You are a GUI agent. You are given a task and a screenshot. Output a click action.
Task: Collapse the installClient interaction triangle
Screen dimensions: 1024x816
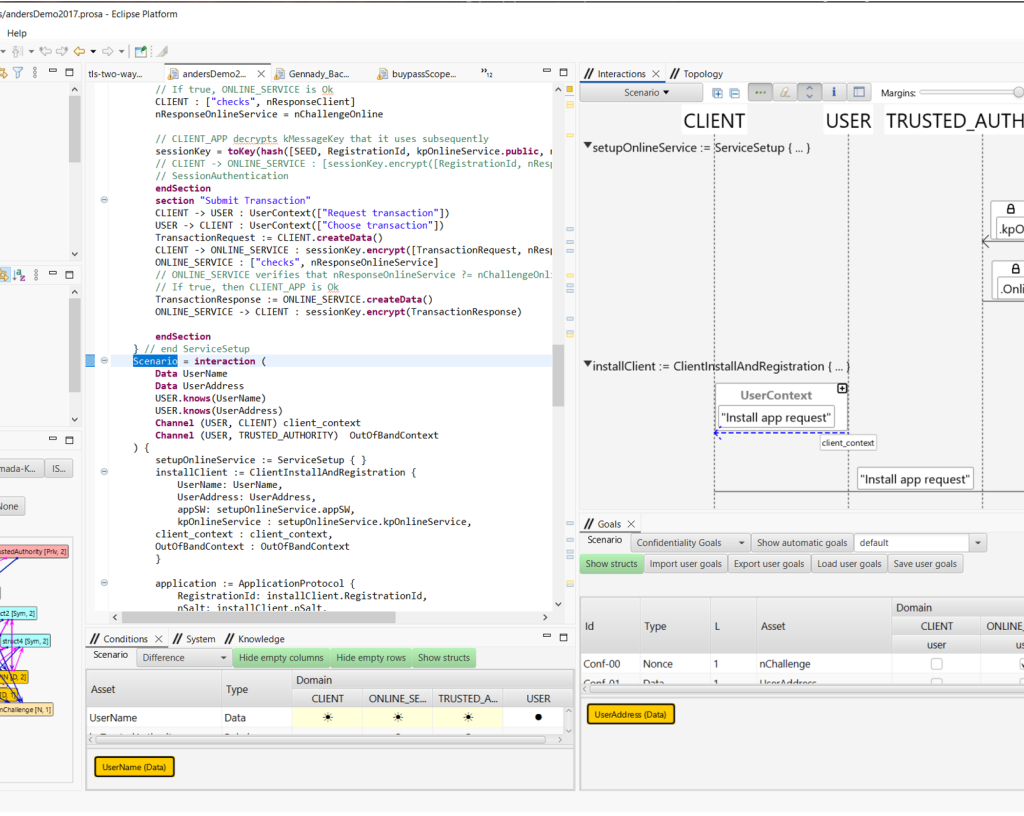(587, 364)
